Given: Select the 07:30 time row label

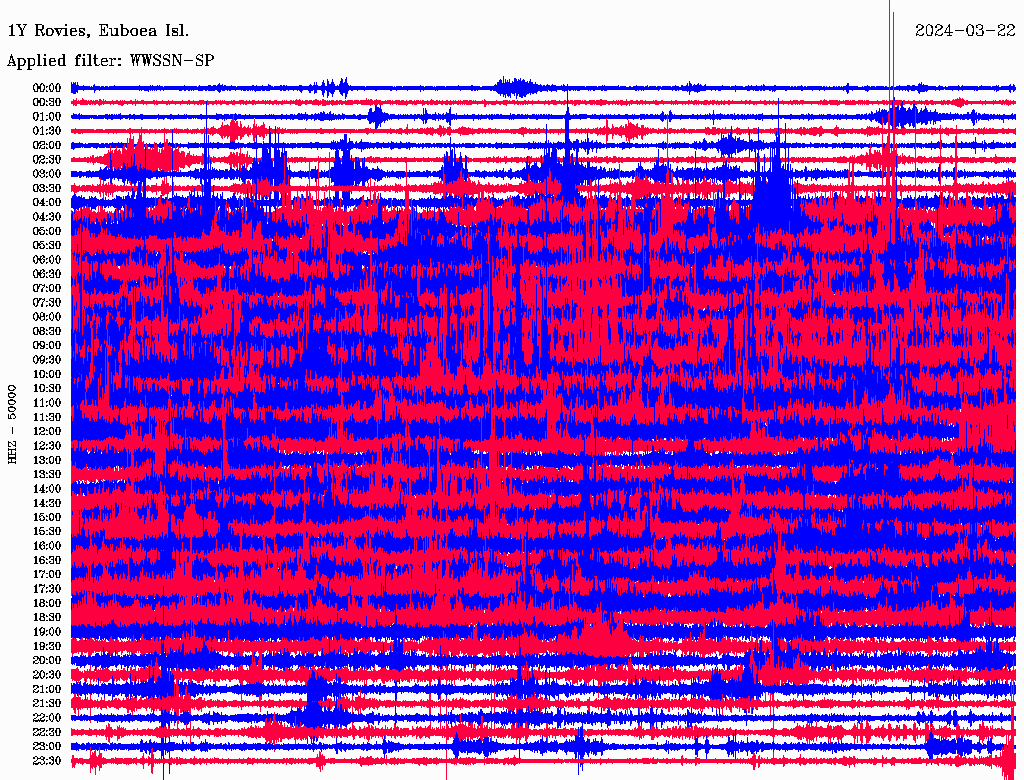Looking at the screenshot, I should [47, 302].
